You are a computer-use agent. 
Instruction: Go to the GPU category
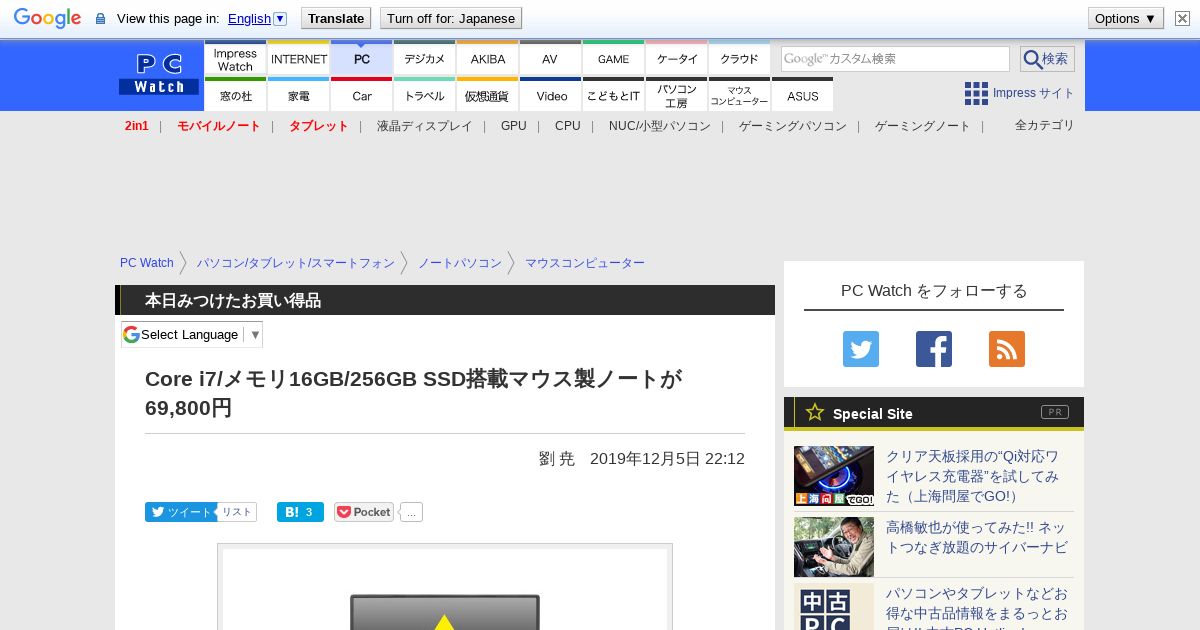[x=513, y=126]
